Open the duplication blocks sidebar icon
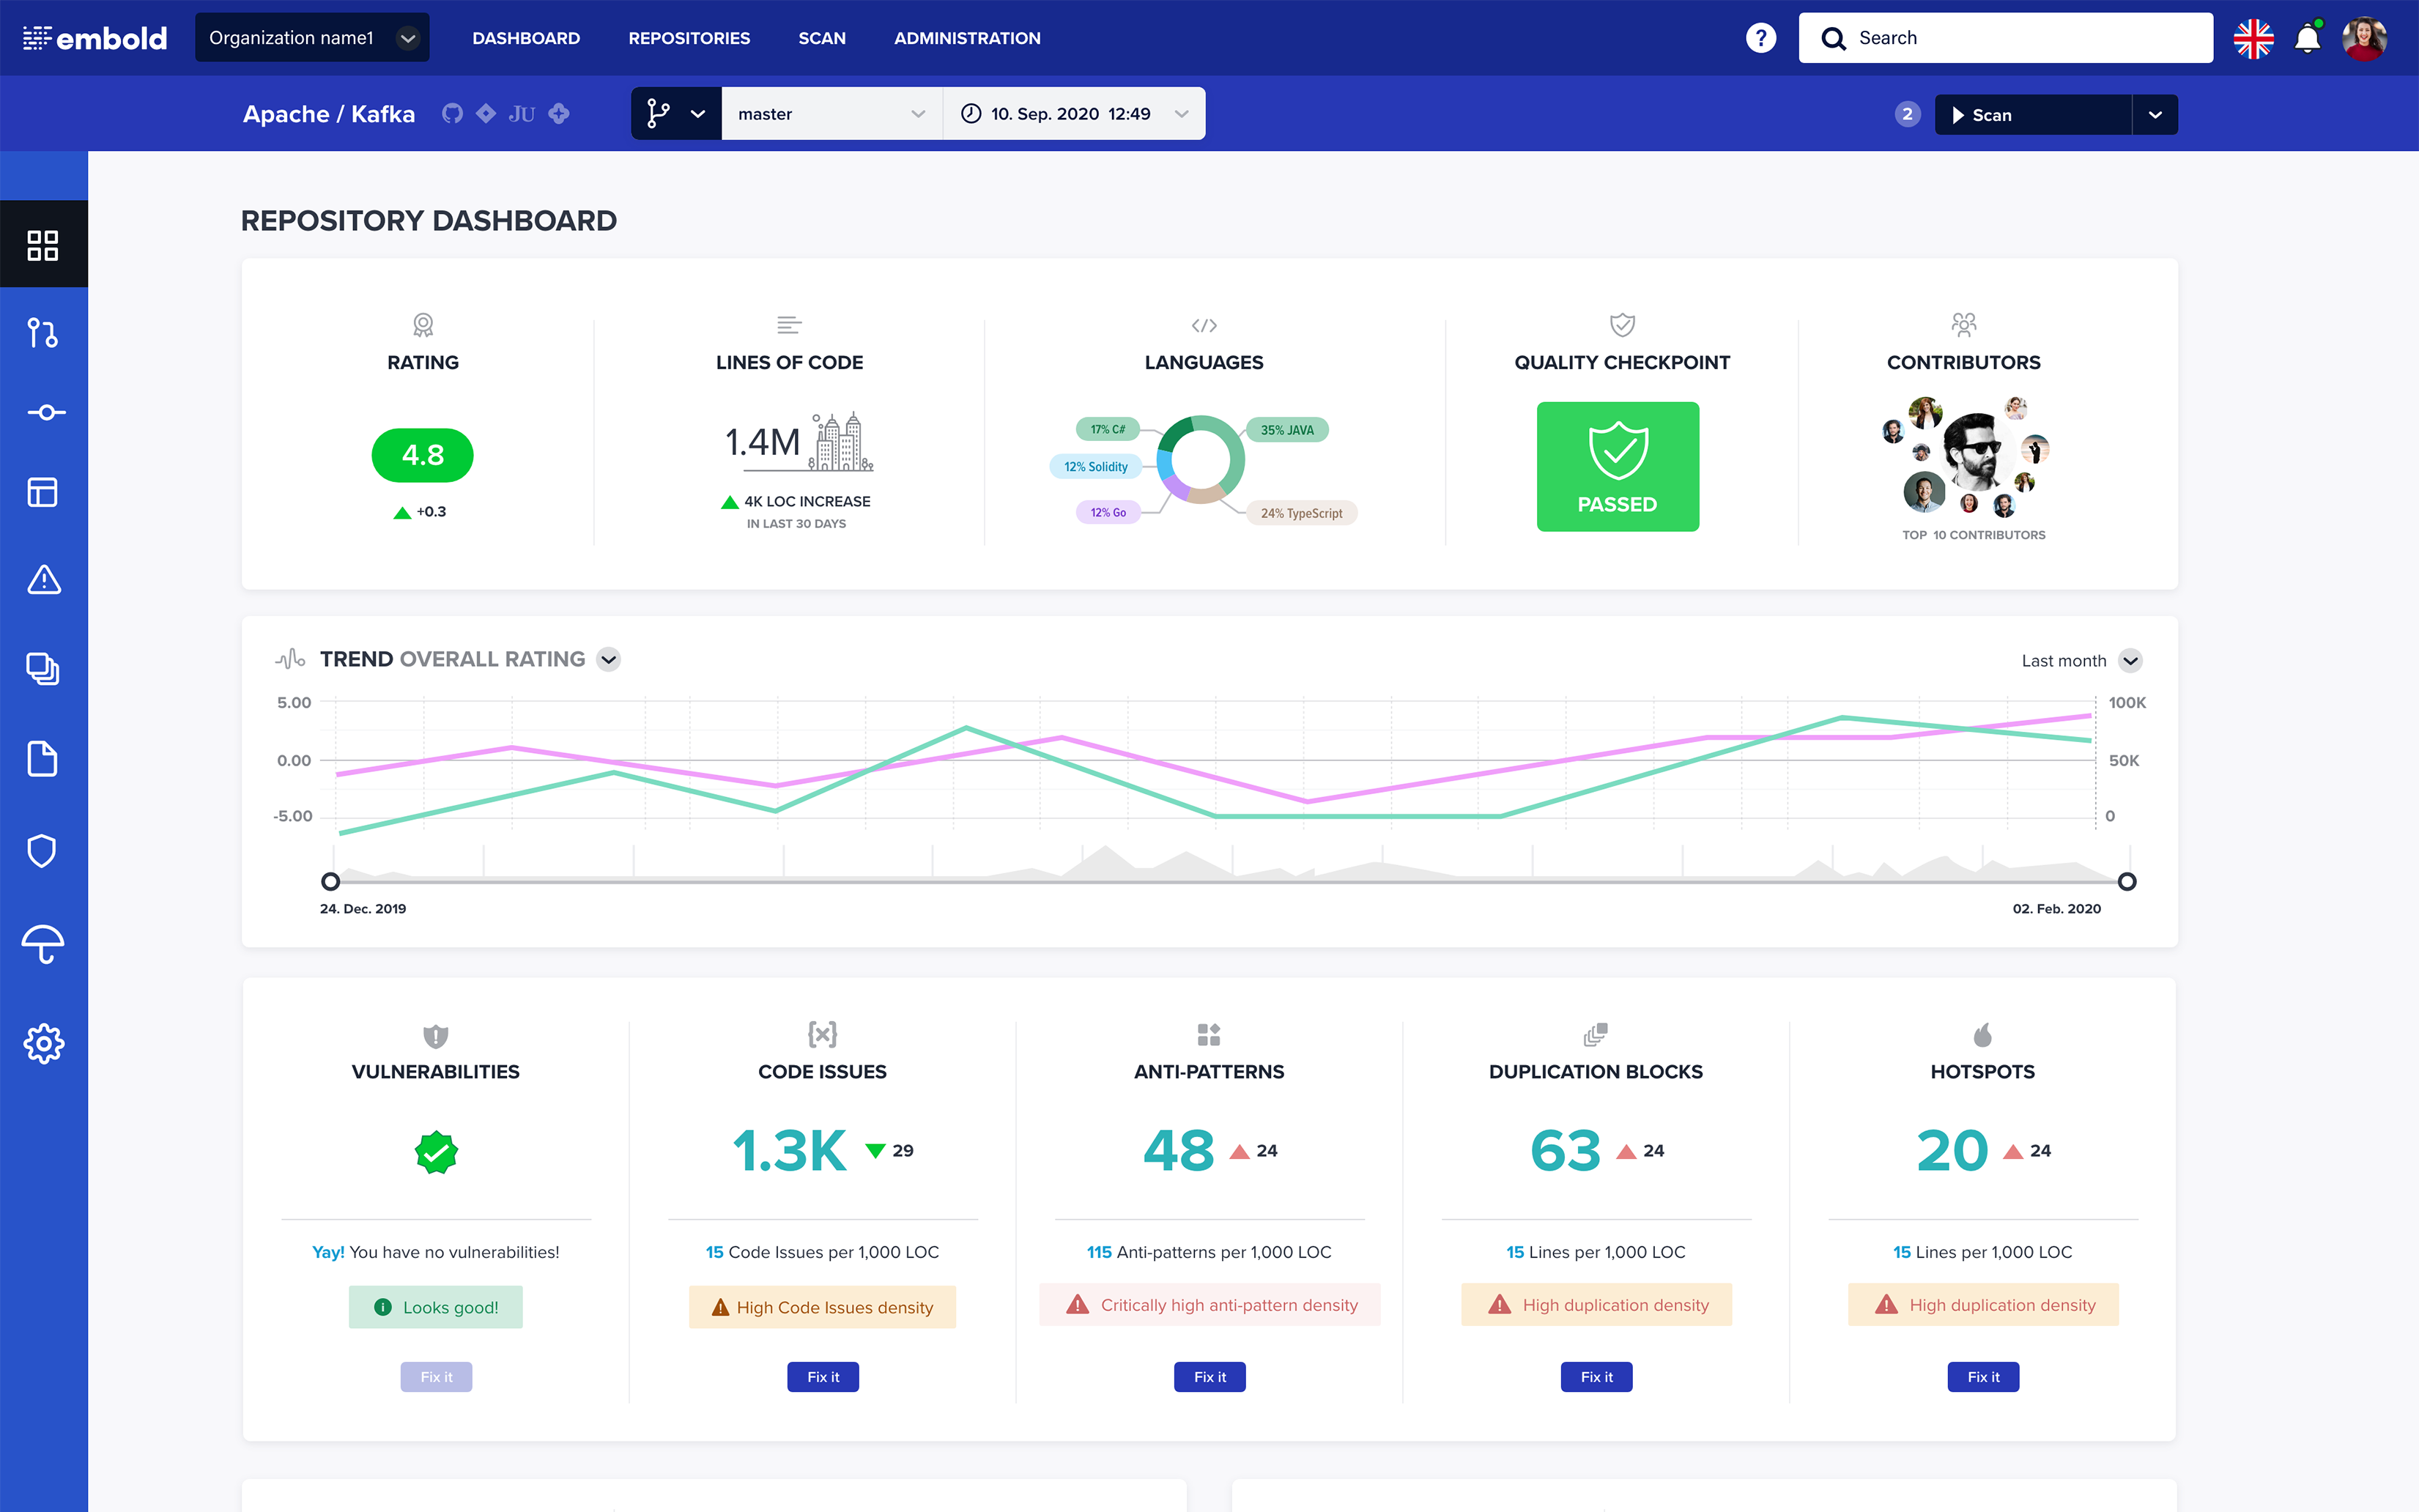 (x=42, y=668)
